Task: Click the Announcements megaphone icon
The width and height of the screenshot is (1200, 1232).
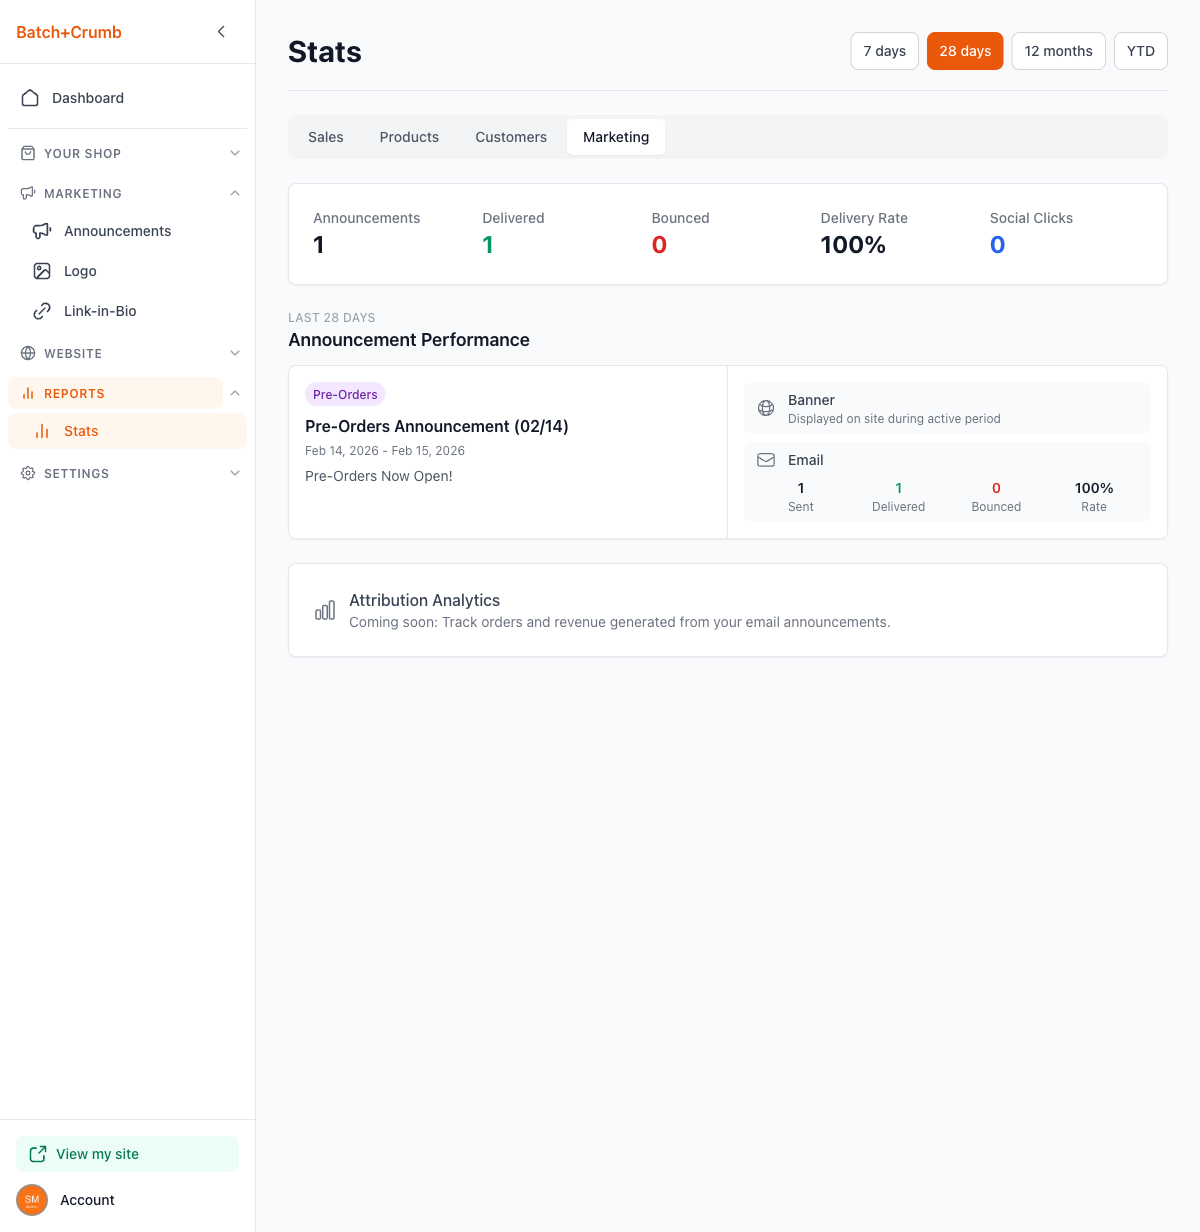Action: 42,231
